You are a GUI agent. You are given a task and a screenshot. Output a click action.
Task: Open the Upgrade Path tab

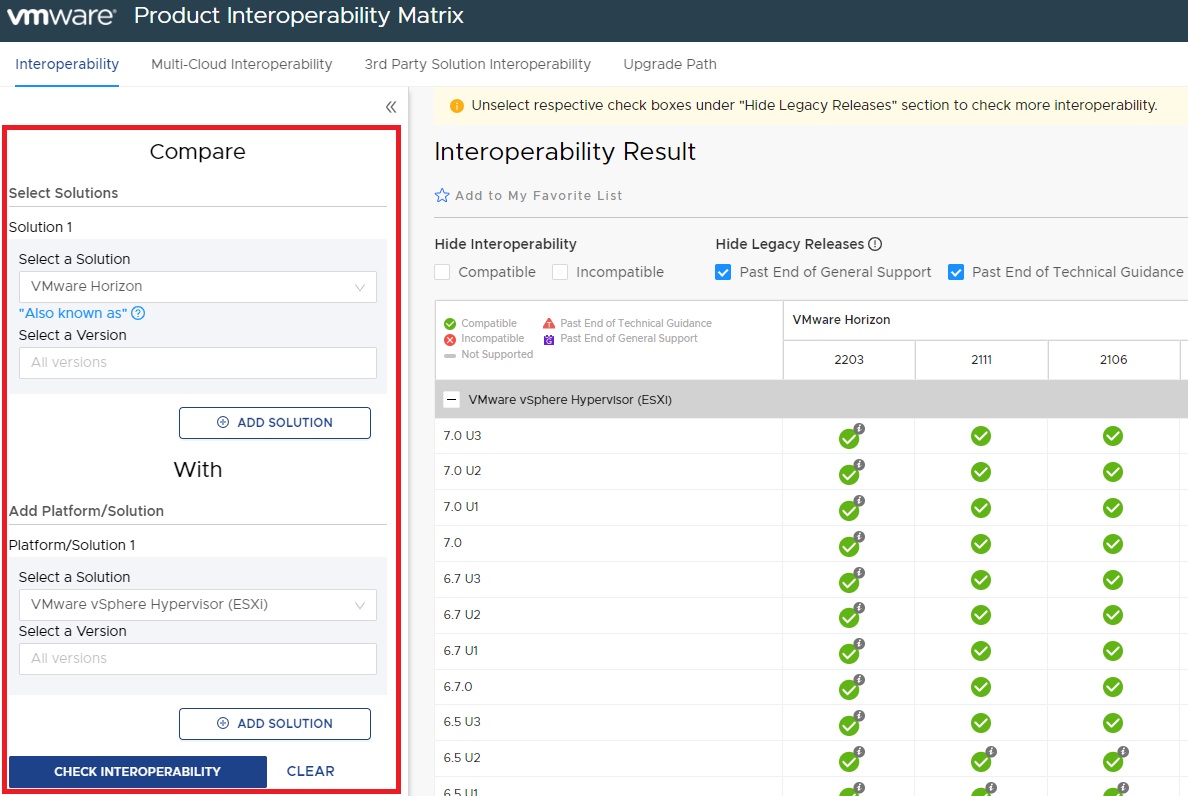pos(669,64)
